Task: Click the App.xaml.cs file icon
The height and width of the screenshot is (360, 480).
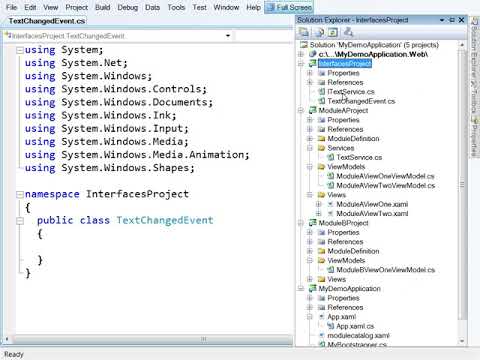Action: tap(331, 326)
